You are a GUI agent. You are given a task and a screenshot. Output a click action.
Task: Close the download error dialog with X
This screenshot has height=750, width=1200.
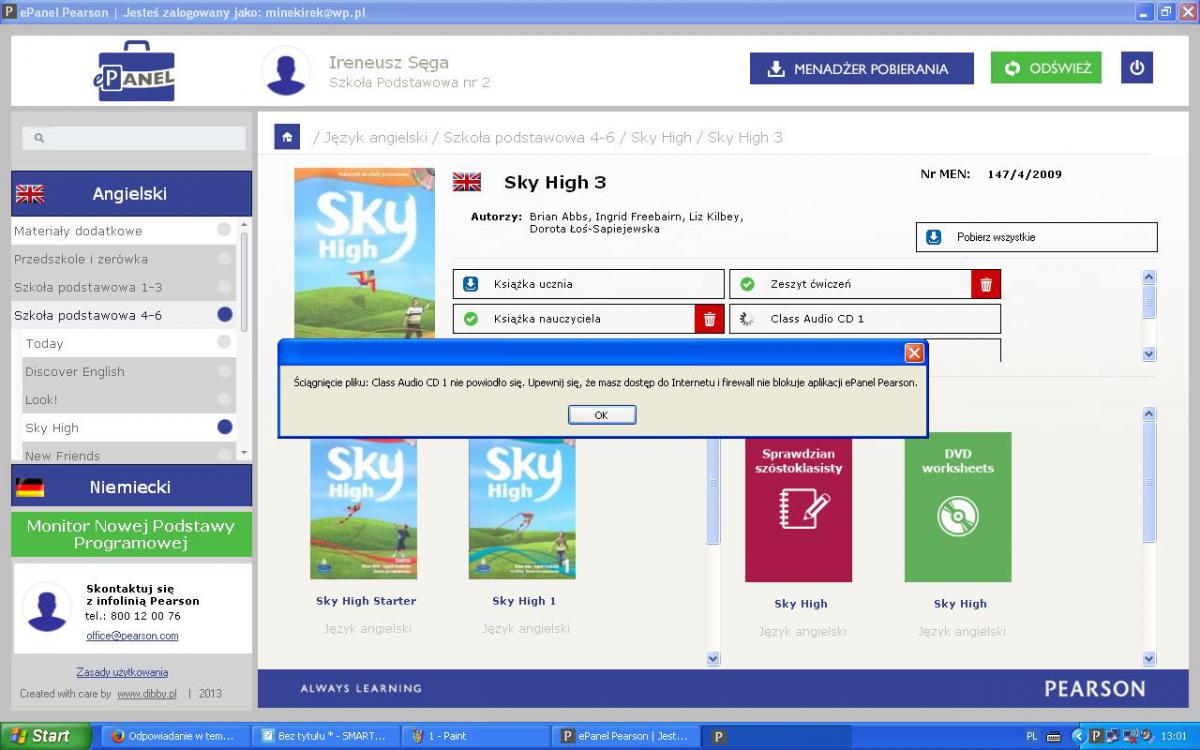[x=914, y=353]
